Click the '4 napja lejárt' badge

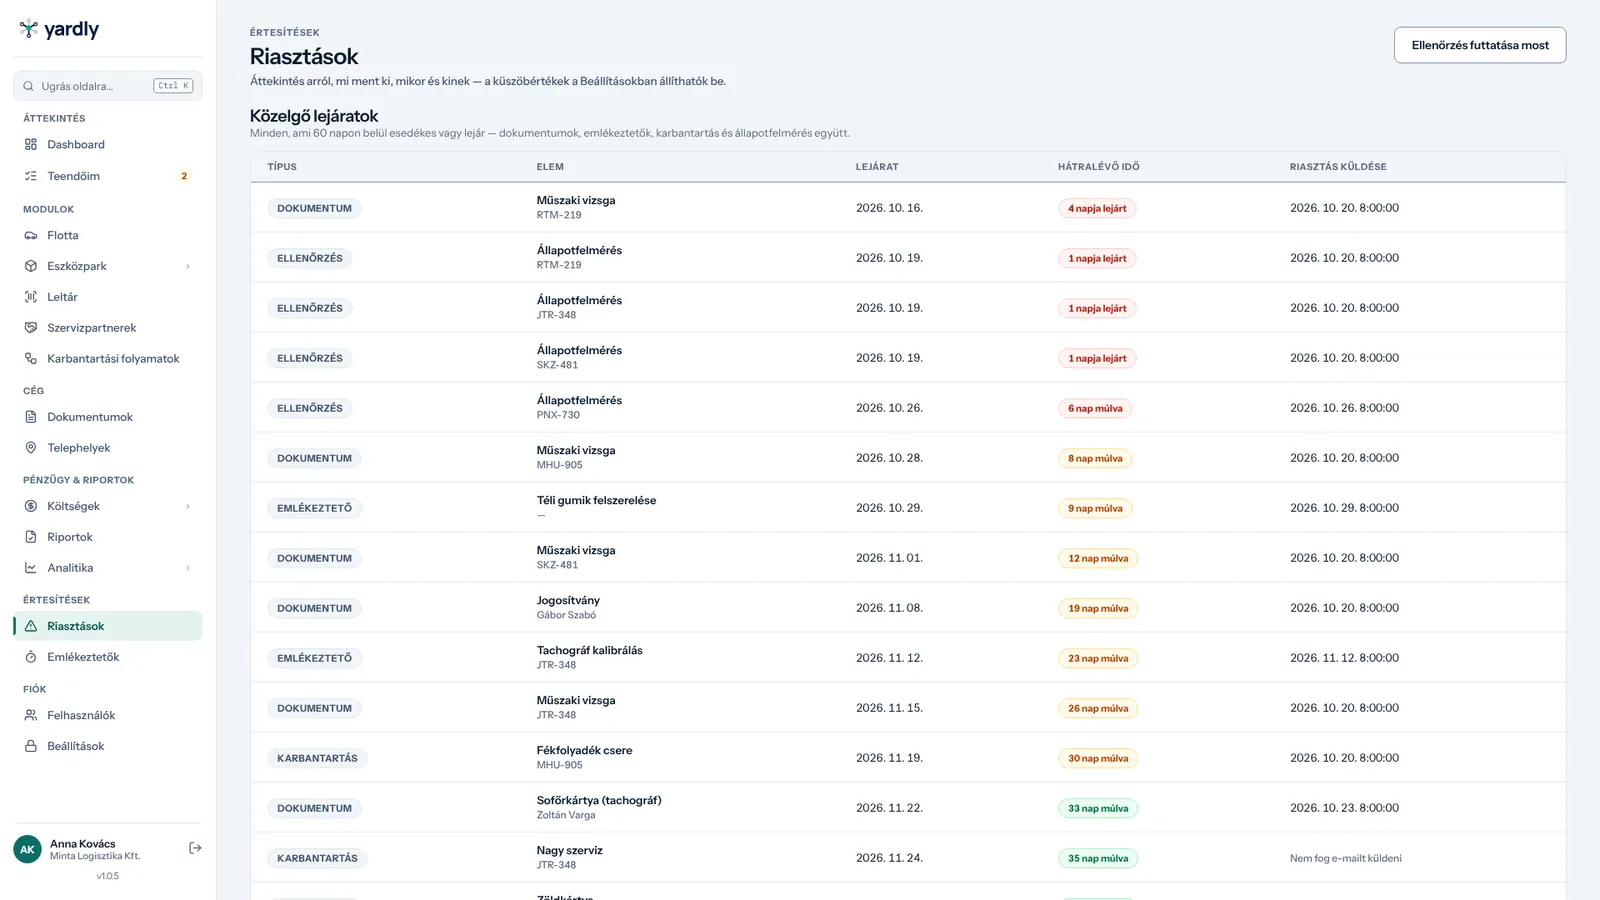[1097, 209]
